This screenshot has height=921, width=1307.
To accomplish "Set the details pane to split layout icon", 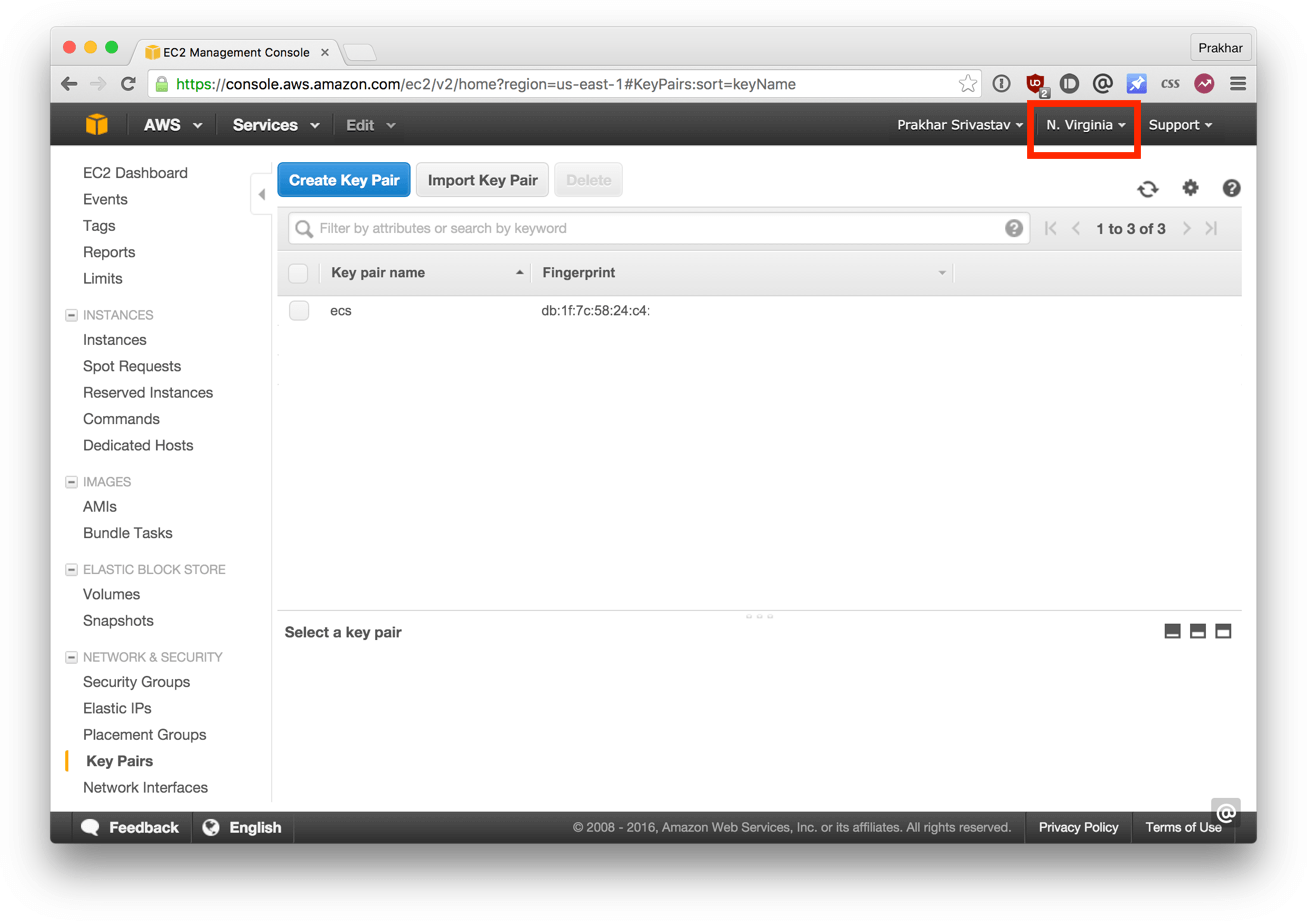I will [1198, 631].
